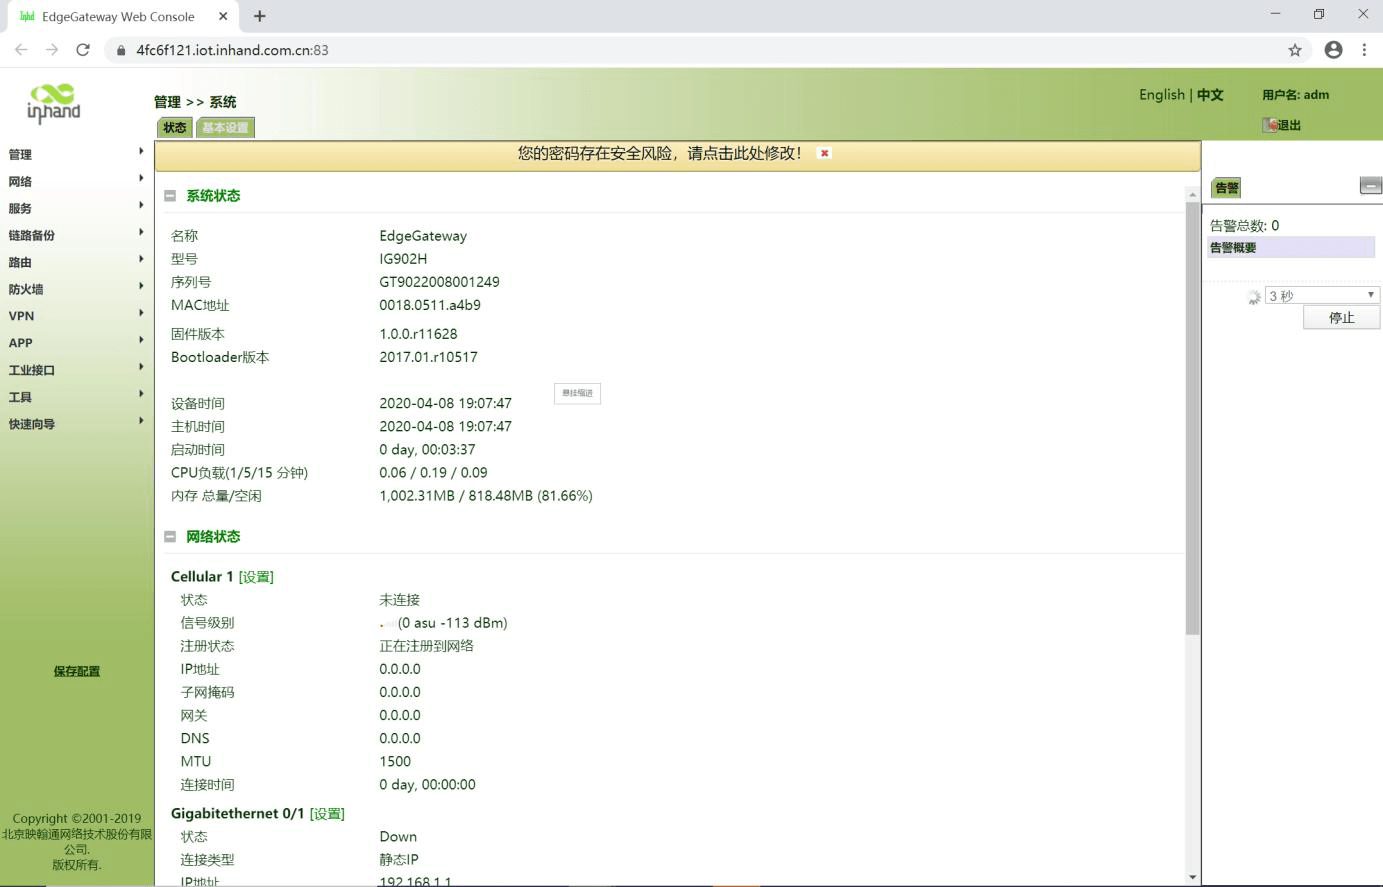Click the 停止 button
Image resolution: width=1383 pixels, height=887 pixels.
1341,317
